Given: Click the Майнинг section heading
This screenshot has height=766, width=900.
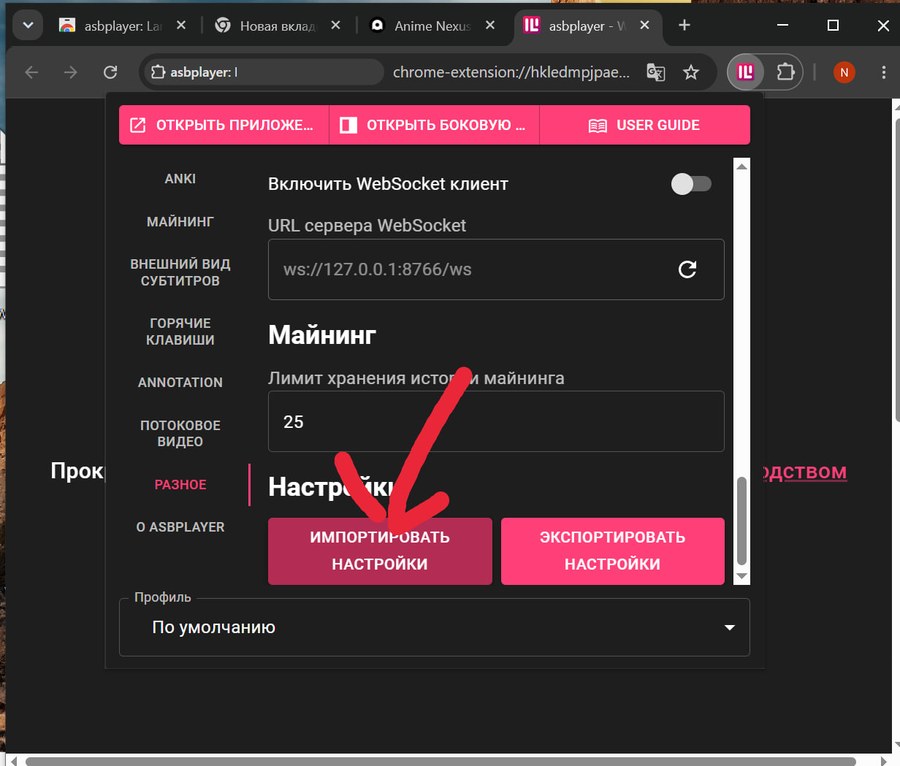Looking at the screenshot, I should pyautogui.click(x=322, y=335).
